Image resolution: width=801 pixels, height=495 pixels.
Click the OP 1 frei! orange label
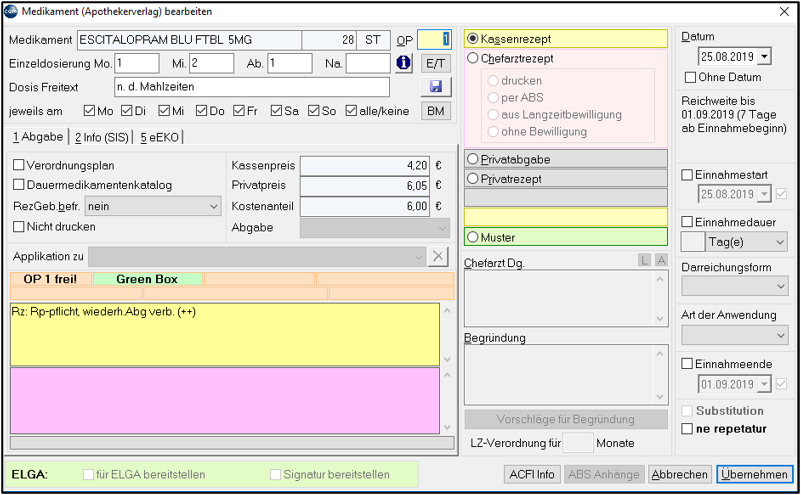51,279
